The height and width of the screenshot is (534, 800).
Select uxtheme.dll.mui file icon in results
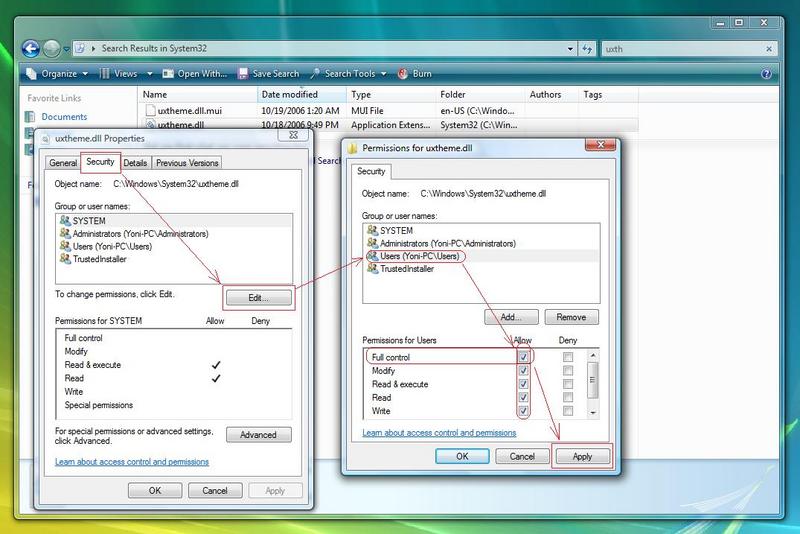point(150,110)
